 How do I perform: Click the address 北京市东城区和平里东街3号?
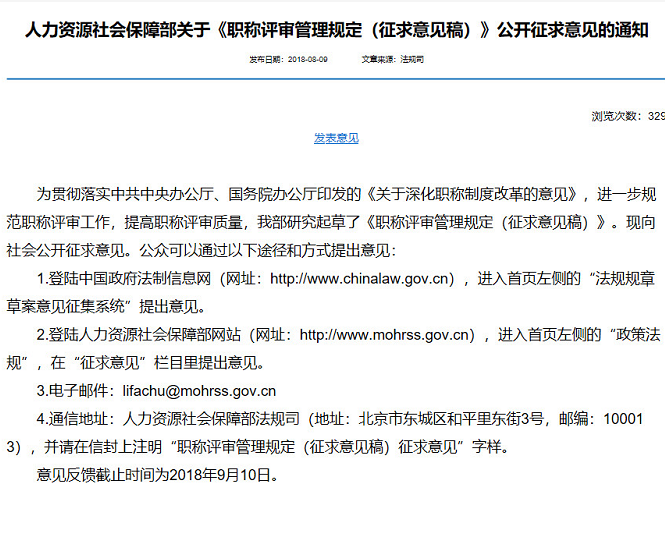pos(451,419)
